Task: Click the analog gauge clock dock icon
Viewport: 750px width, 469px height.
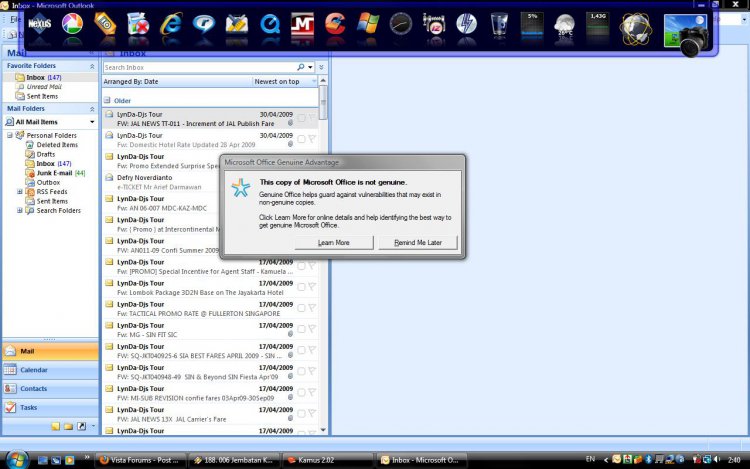Action: [x=401, y=24]
